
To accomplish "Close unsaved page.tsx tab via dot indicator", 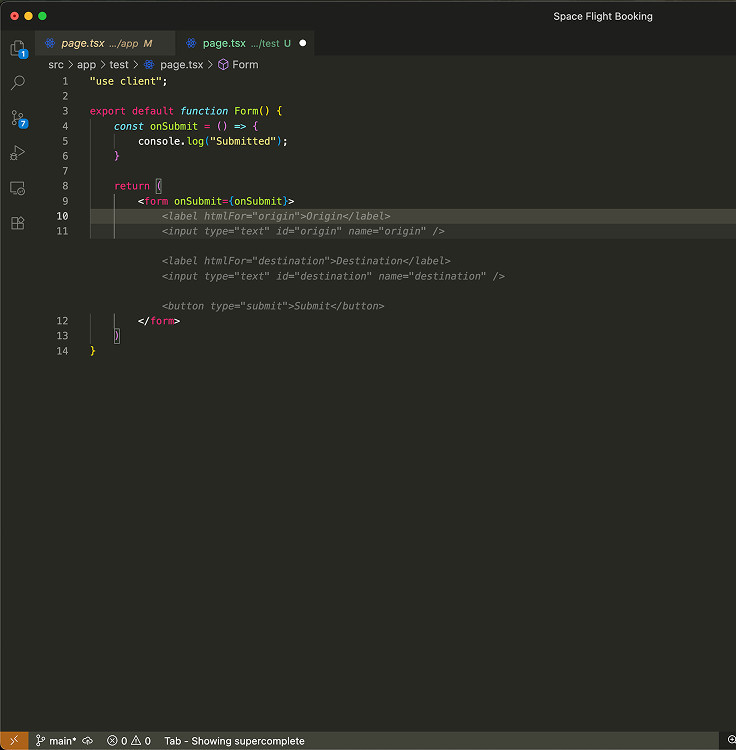I will (303, 43).
